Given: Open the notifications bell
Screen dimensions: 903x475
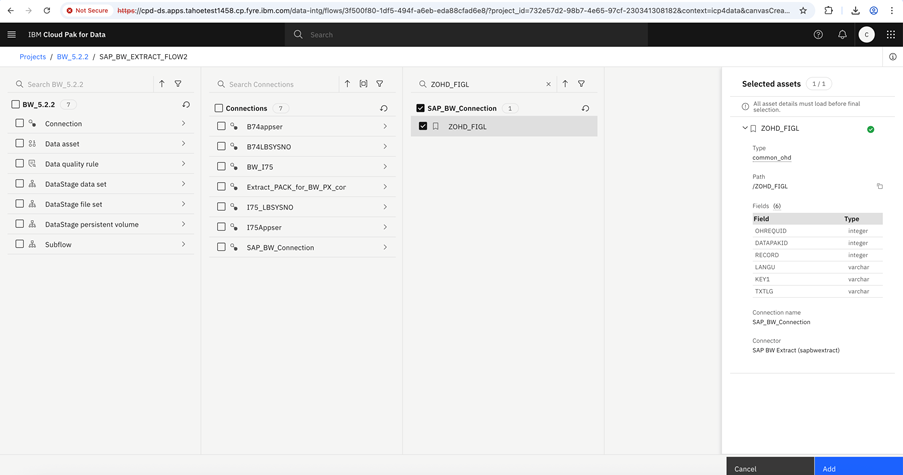Looking at the screenshot, I should (x=842, y=35).
